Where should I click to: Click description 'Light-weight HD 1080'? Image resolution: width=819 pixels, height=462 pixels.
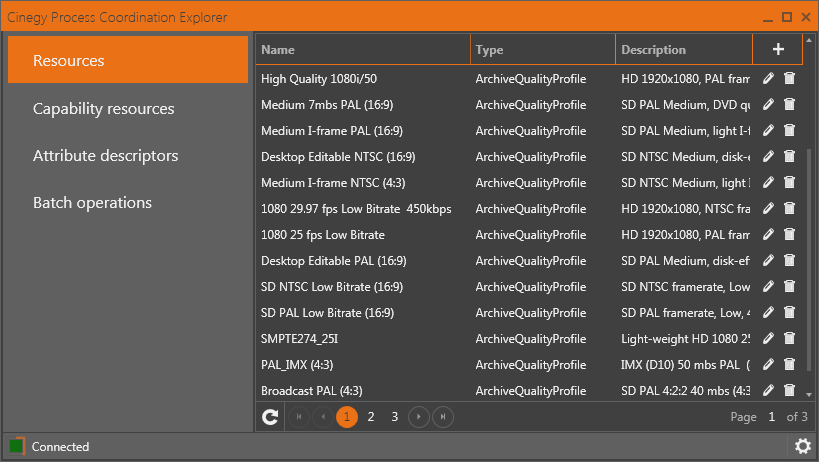(x=685, y=339)
